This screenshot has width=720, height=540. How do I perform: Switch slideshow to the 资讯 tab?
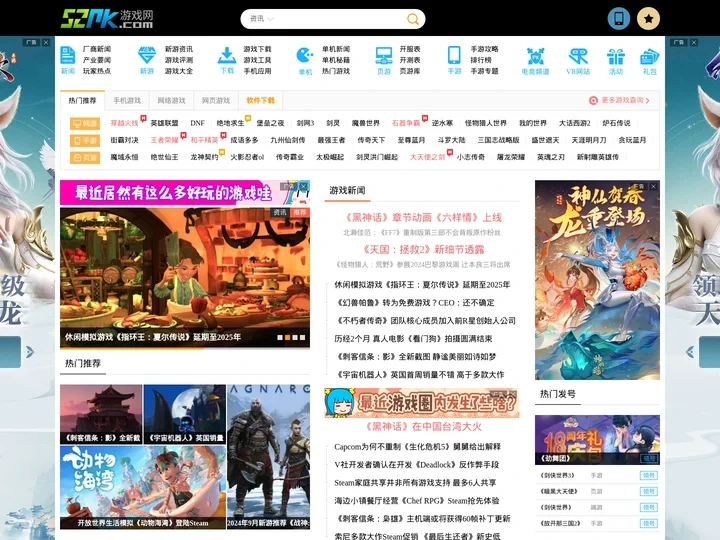[280, 212]
